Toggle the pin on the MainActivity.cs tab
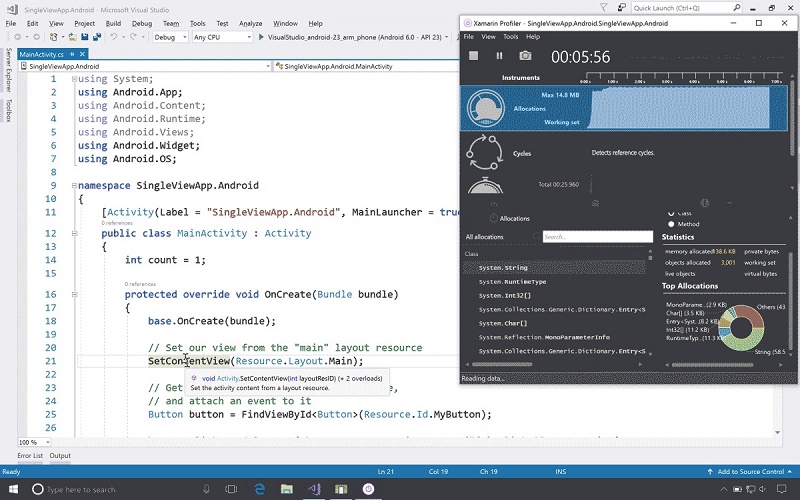The image size is (800, 500). point(72,54)
